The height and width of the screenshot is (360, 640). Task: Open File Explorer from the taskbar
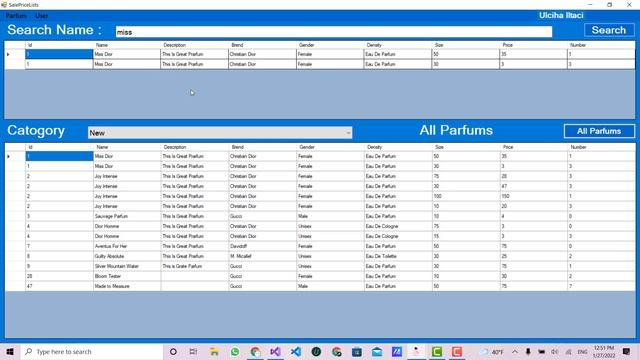pyautogui.click(x=214, y=351)
